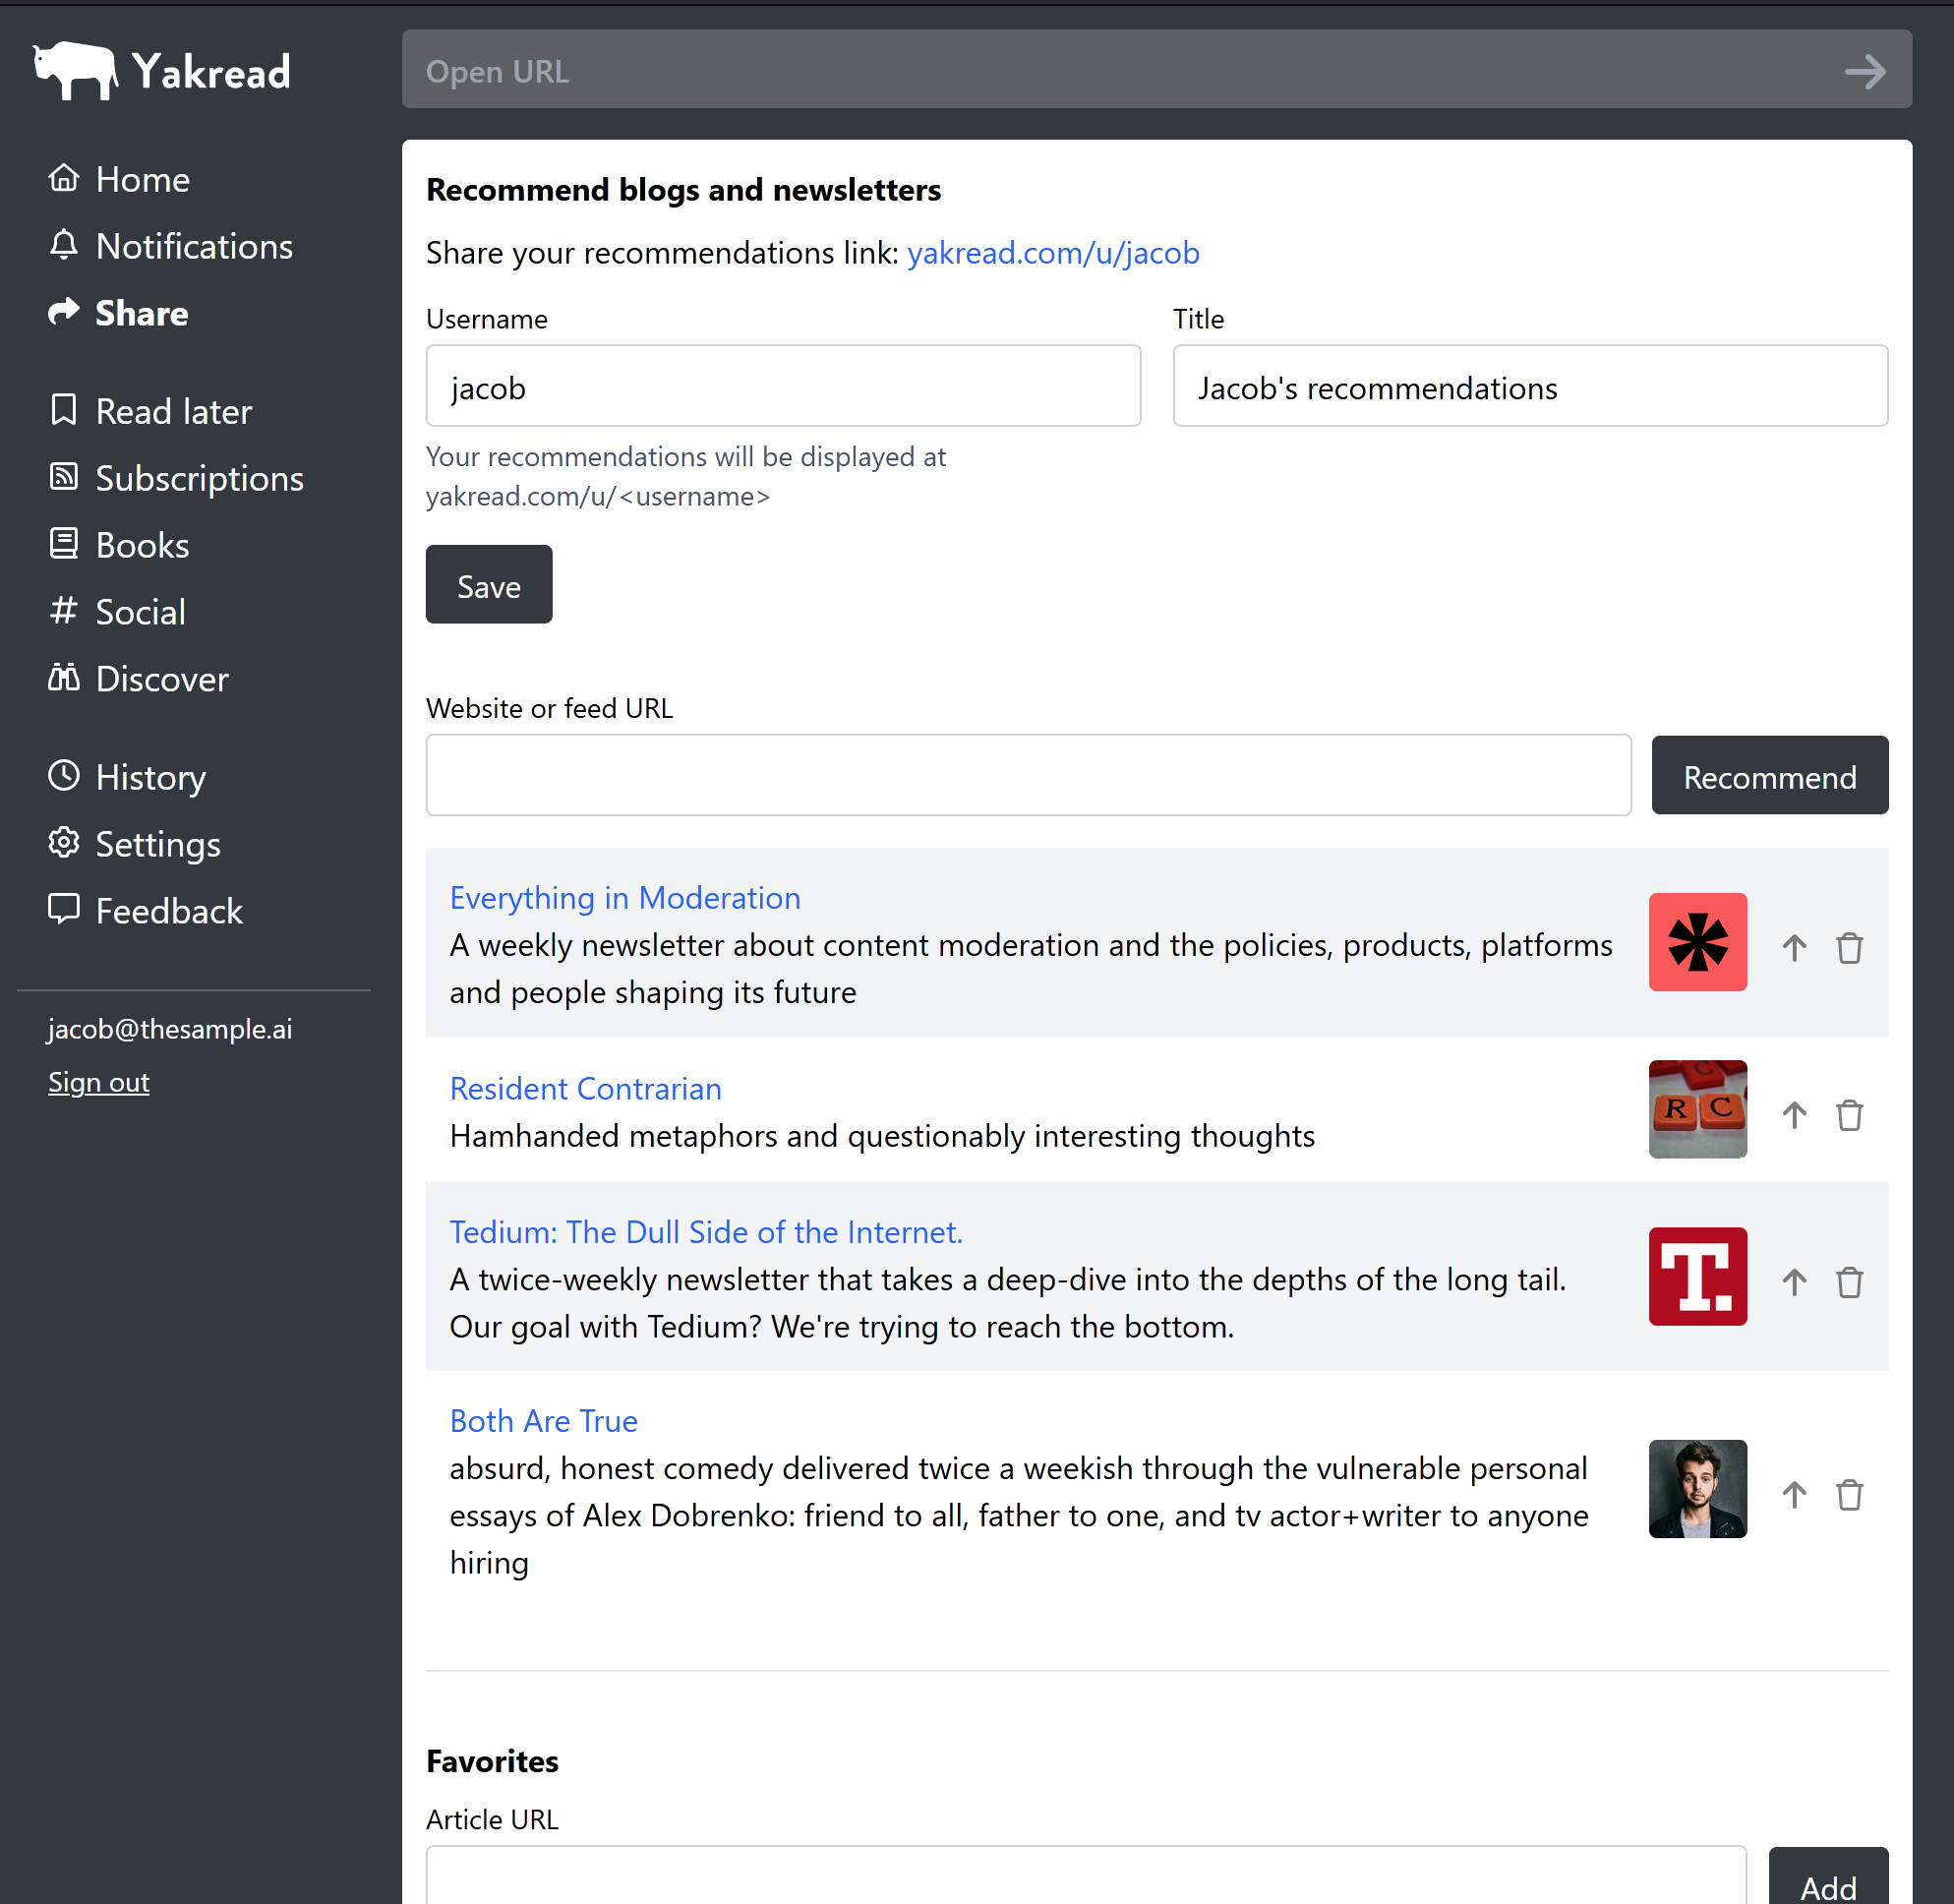Click the Share arrow icon in sidebar
Screen dimensions: 1954x1904
click(64, 312)
